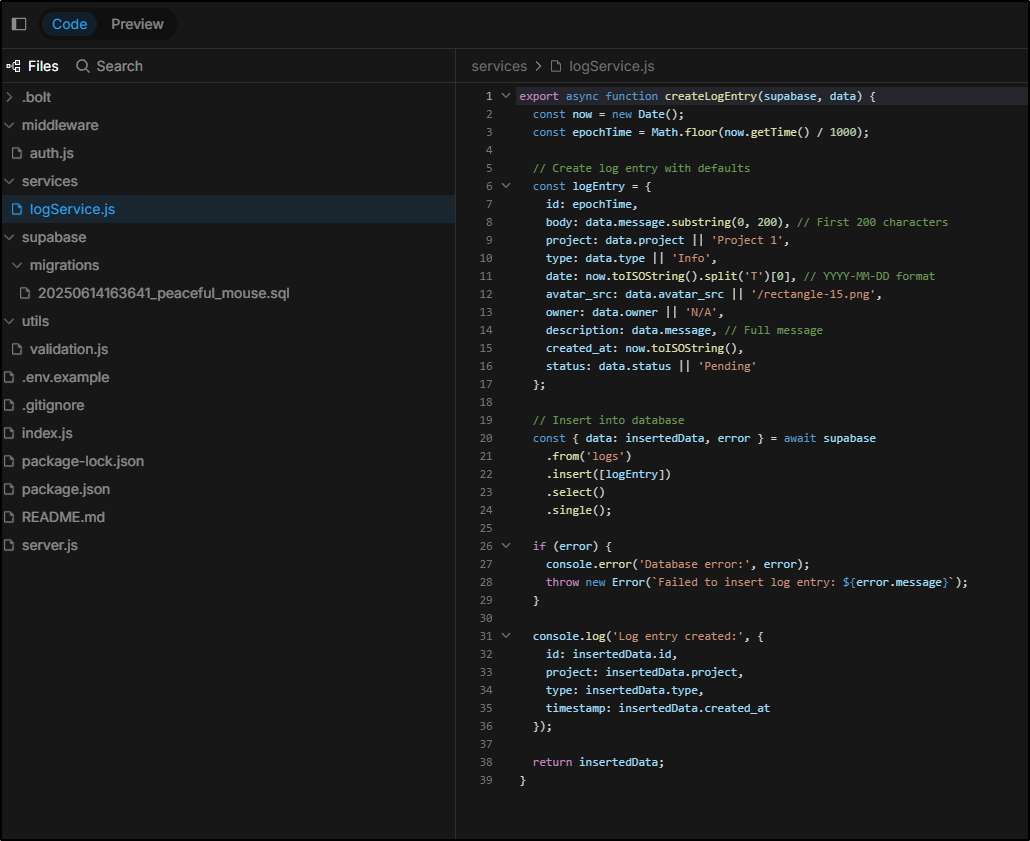The image size is (1030, 841).
Task: Select the .bolt folder label
Action: [x=36, y=97]
